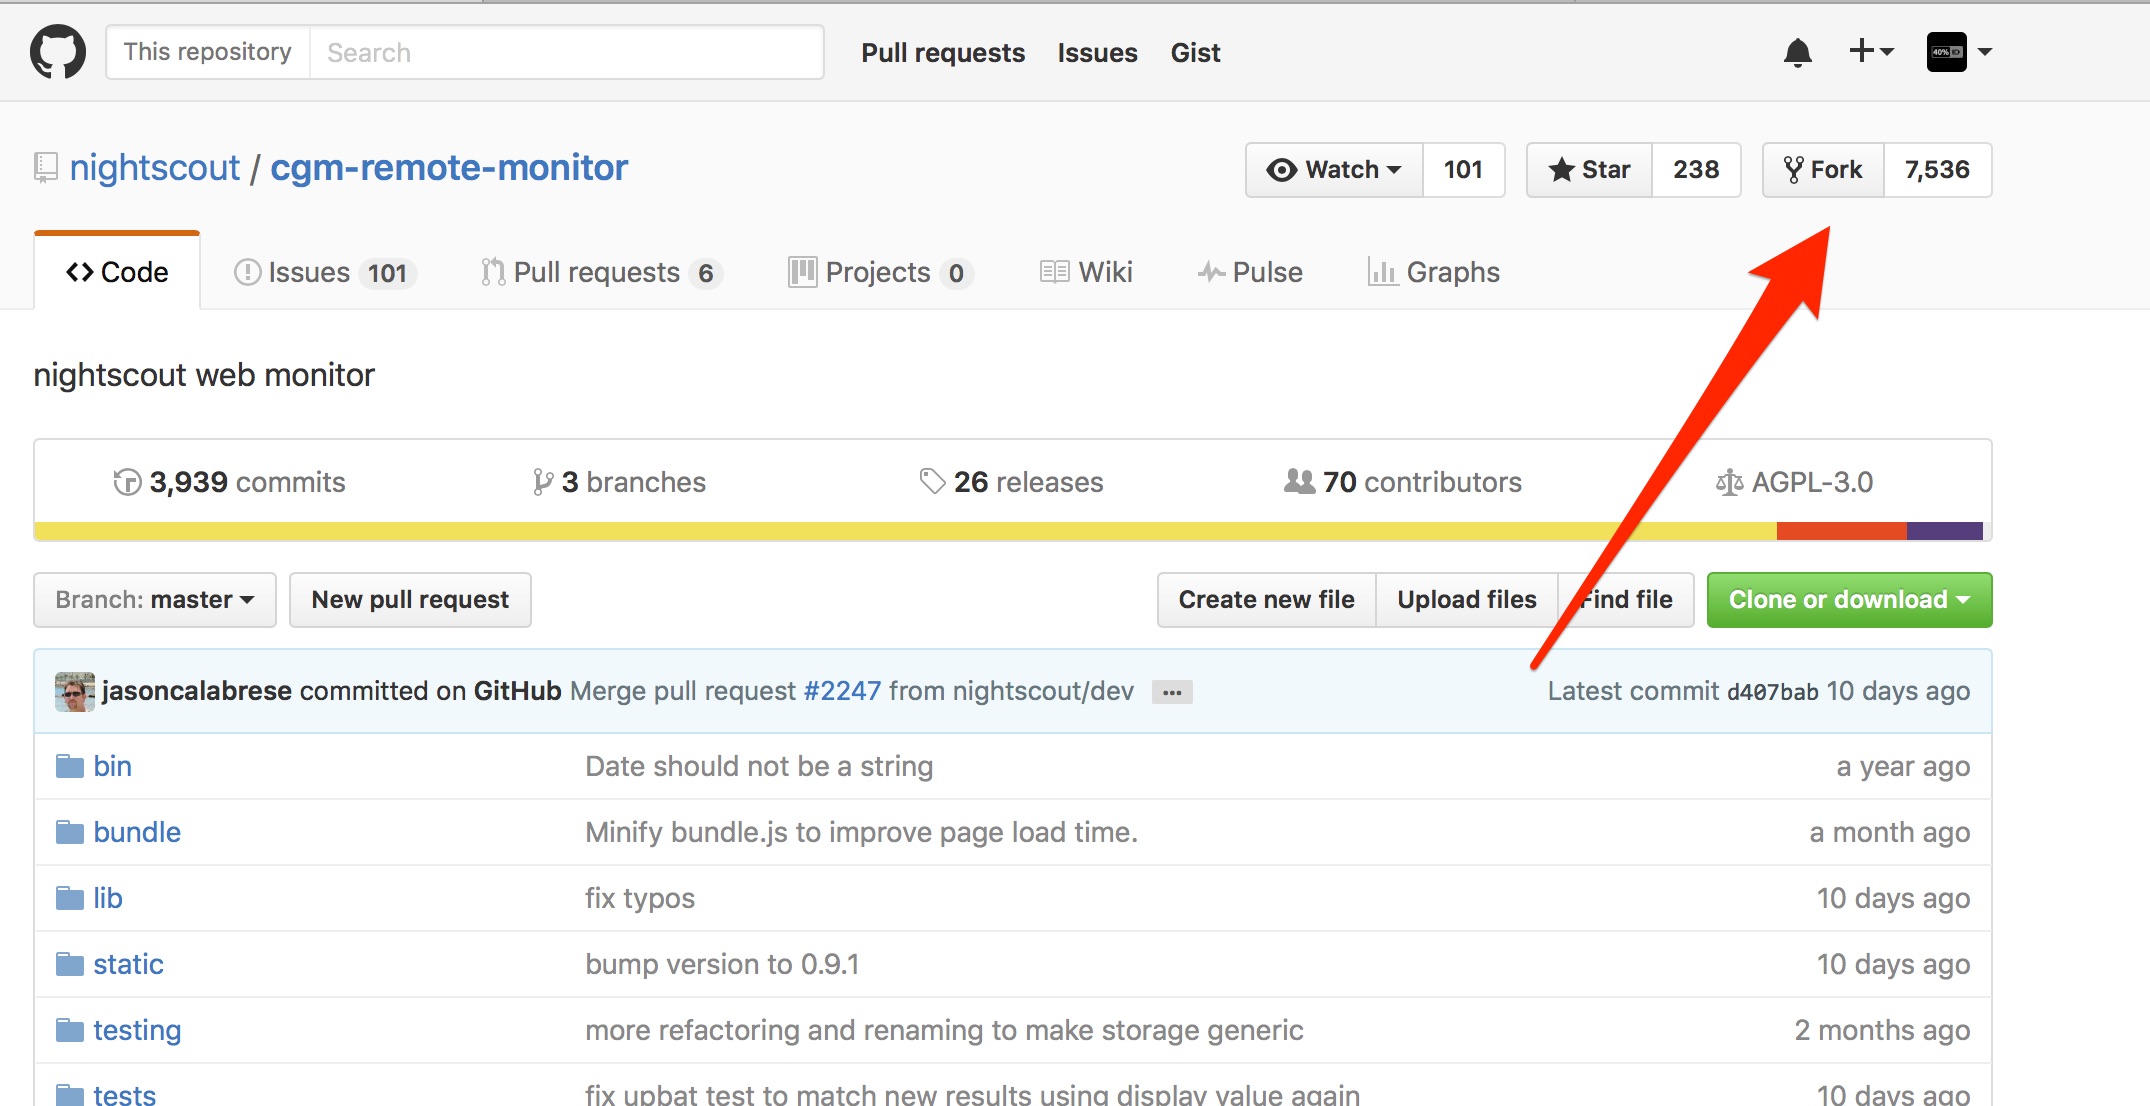Open the bin folder

[112, 766]
